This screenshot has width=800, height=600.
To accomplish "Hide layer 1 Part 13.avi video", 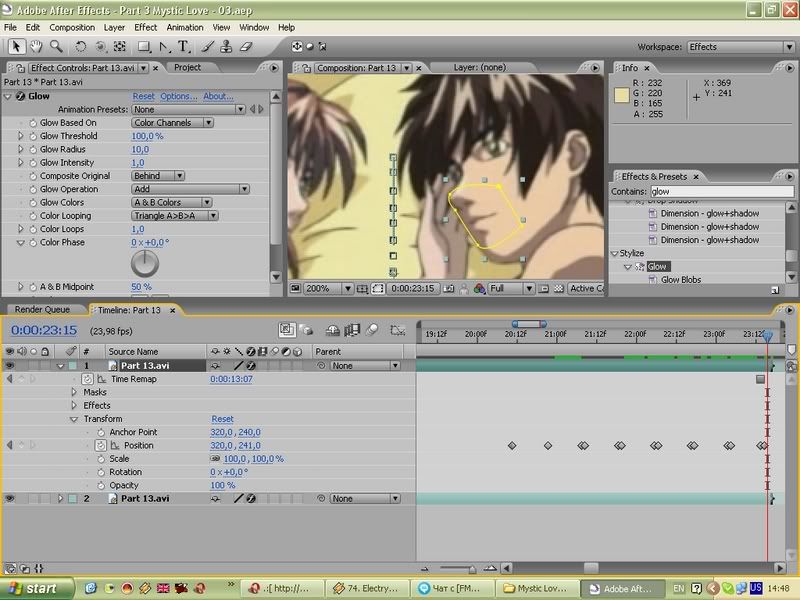I will pyautogui.click(x=10, y=366).
